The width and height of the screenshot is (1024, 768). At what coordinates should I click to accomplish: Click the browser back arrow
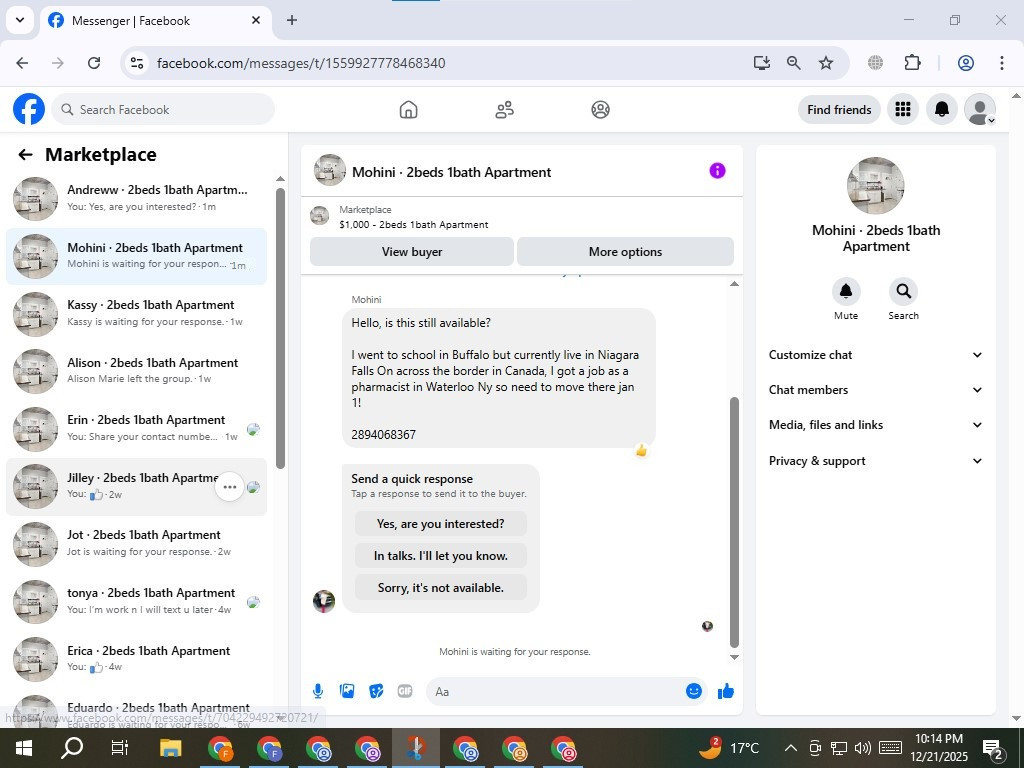pos(22,63)
